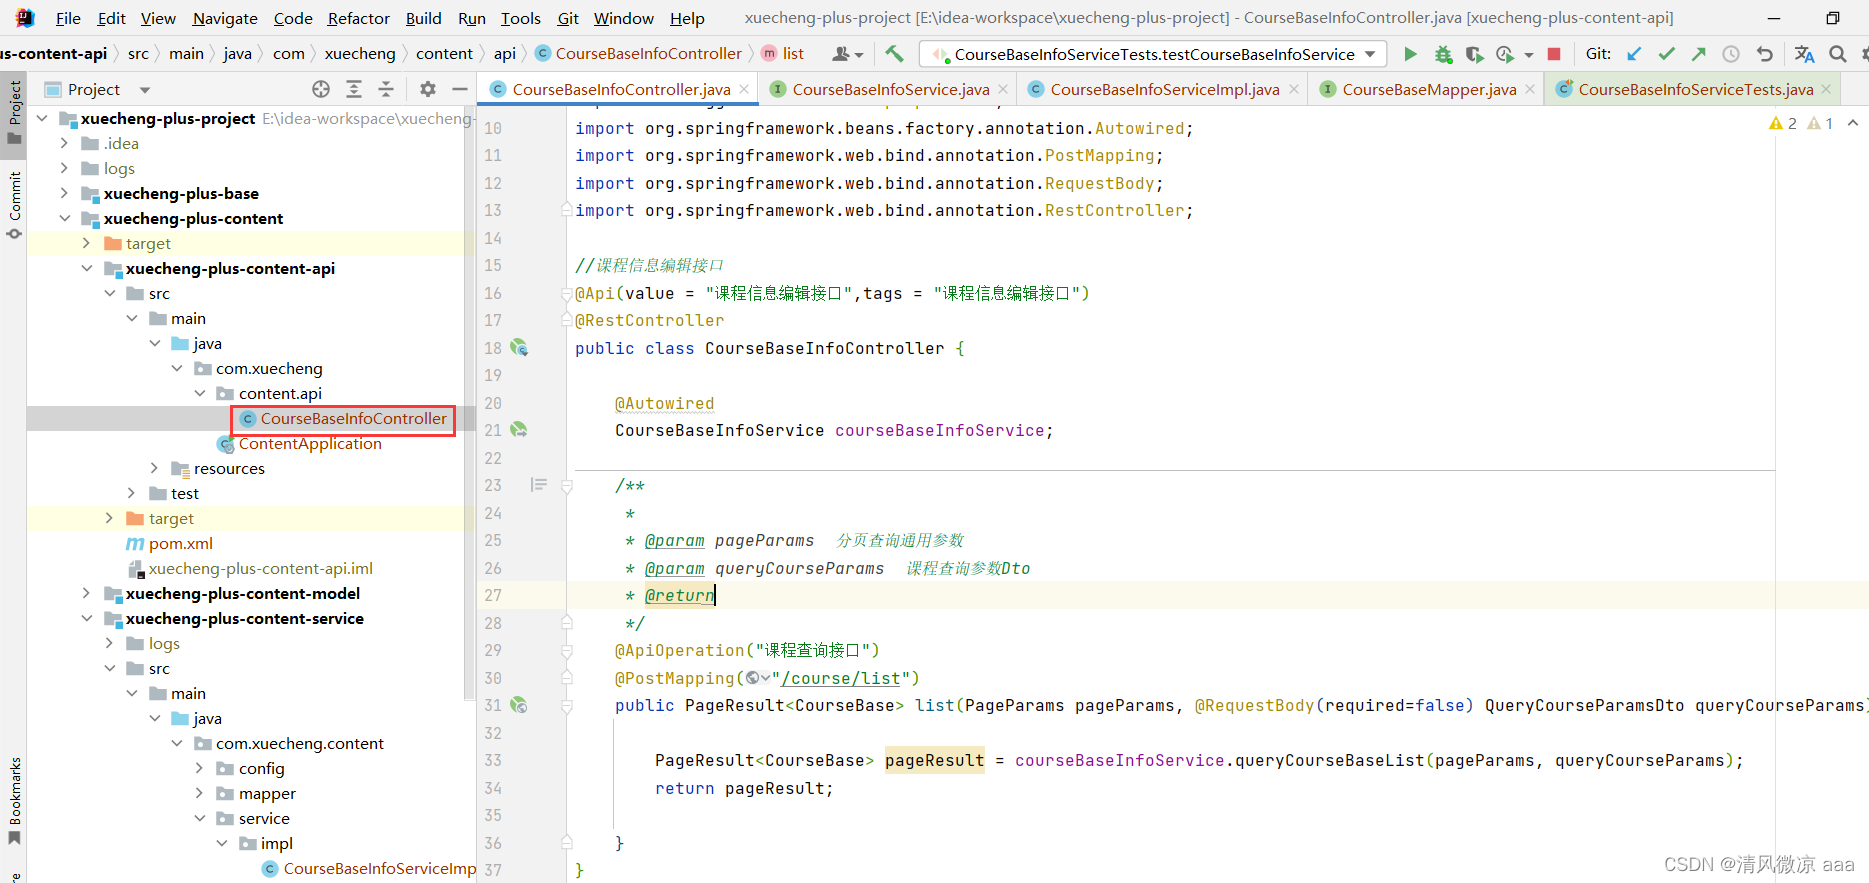Run the selected test configuration
The height and width of the screenshot is (883, 1869).
1410,54
